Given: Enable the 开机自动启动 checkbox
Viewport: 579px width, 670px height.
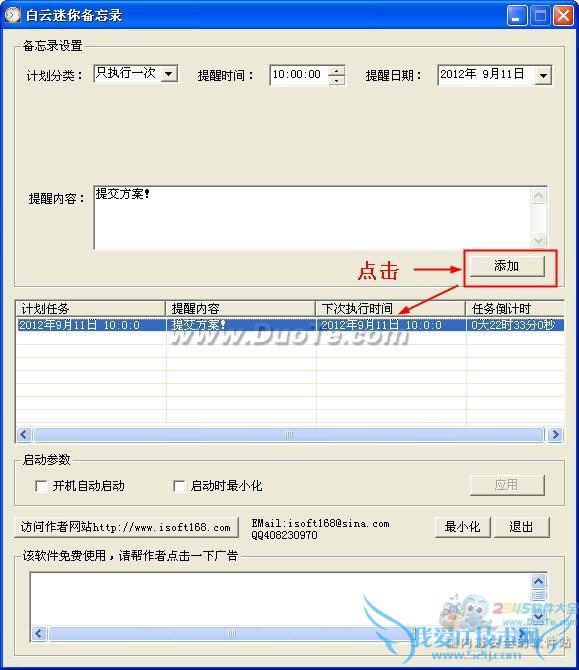Looking at the screenshot, I should click(x=41, y=486).
